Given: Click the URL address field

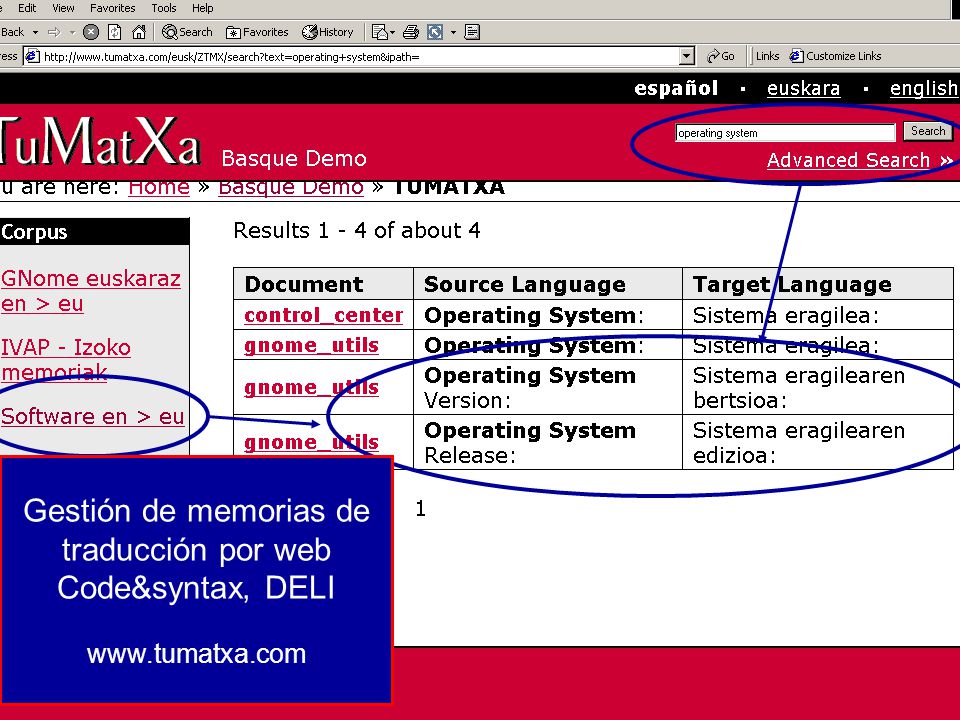Looking at the screenshot, I should coord(360,56).
